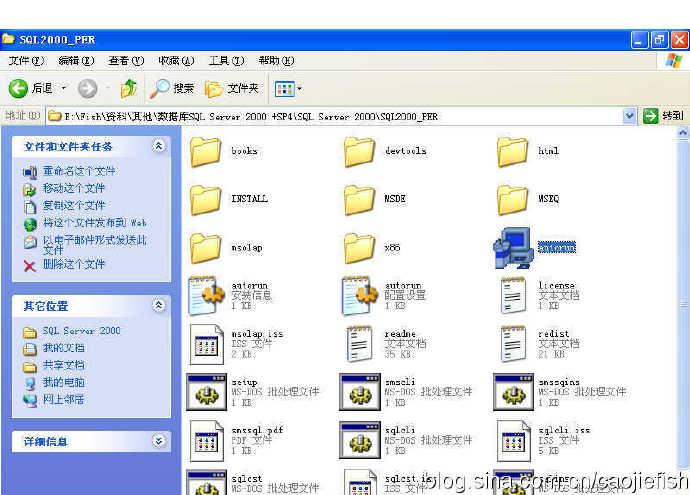
Task: Click 将这个文件发布到 Web link
Action: [x=95, y=223]
